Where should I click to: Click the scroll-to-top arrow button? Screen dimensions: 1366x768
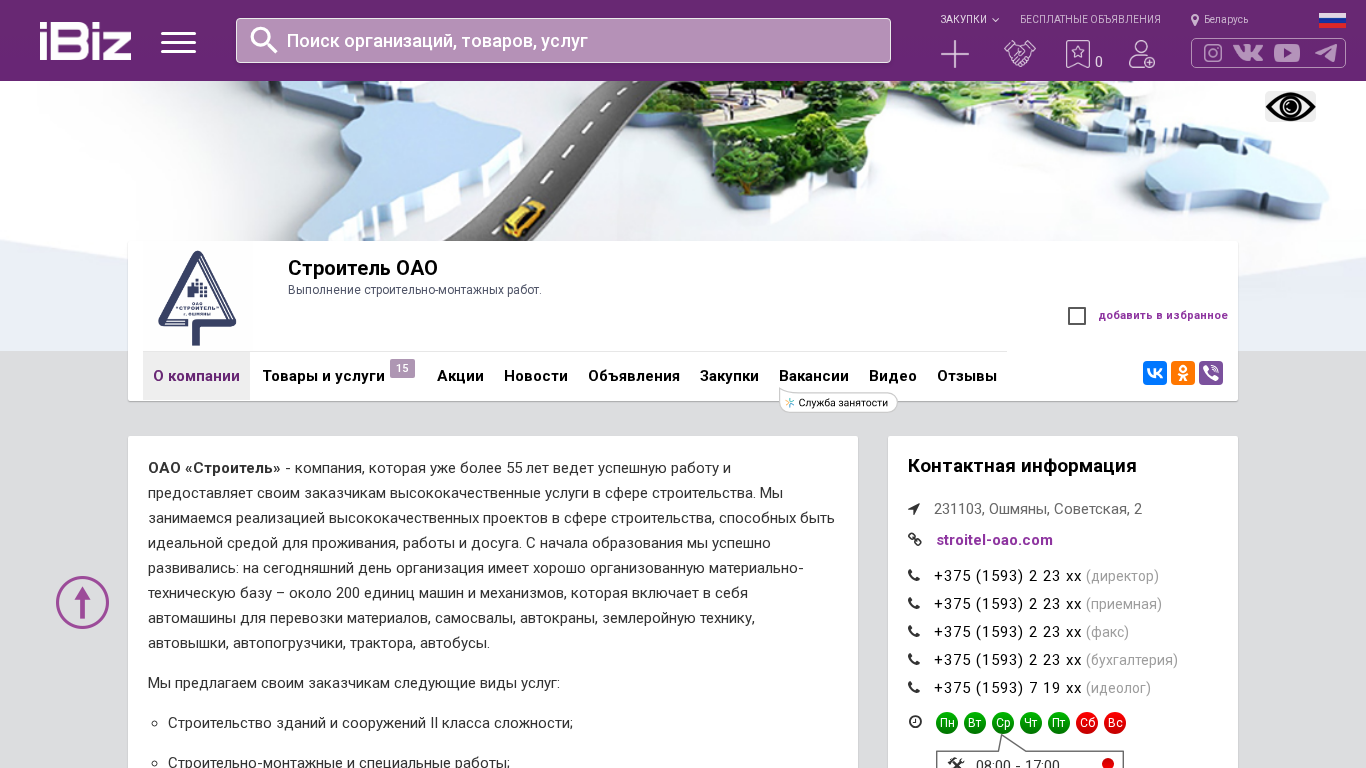[82, 602]
